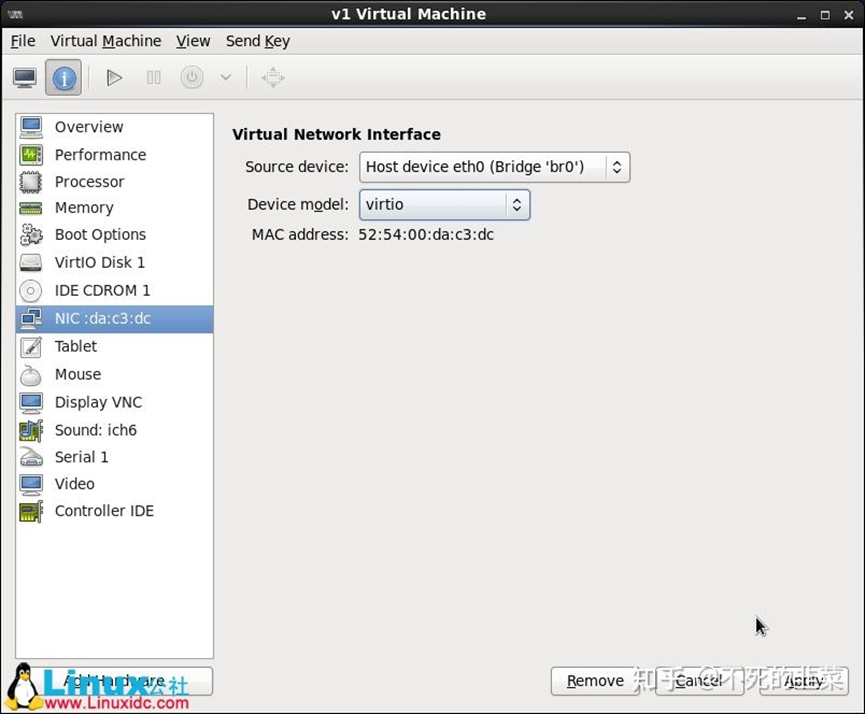Open Memory hardware entry
The width and height of the screenshot is (865, 714).
click(x=114, y=208)
